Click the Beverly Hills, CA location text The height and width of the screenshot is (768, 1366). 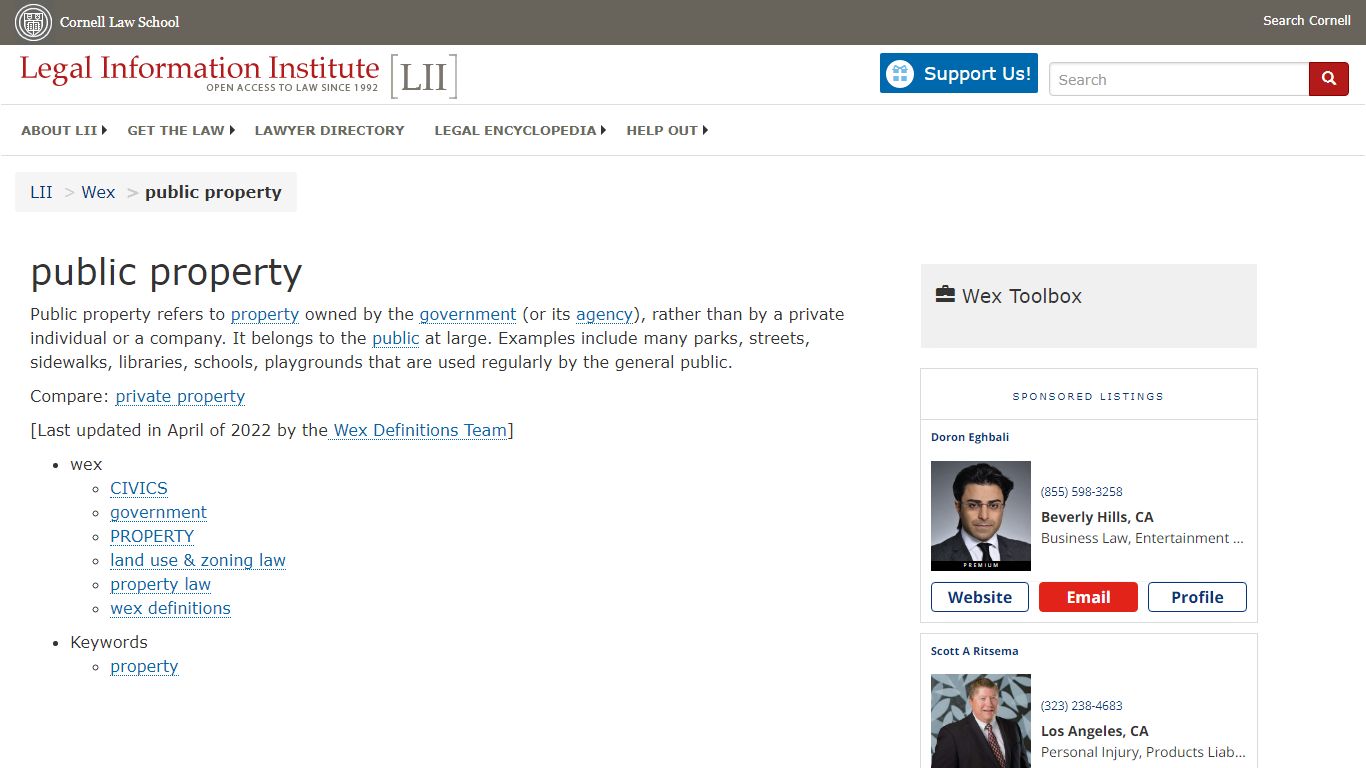1097,517
